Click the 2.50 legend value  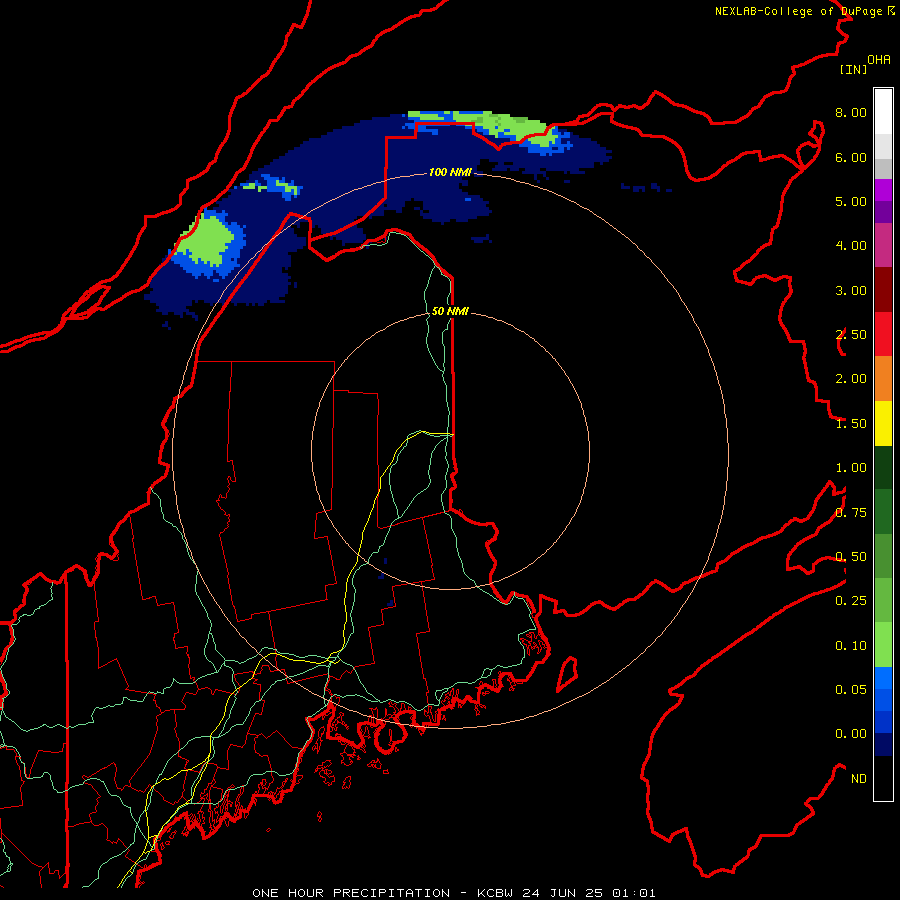(851, 335)
